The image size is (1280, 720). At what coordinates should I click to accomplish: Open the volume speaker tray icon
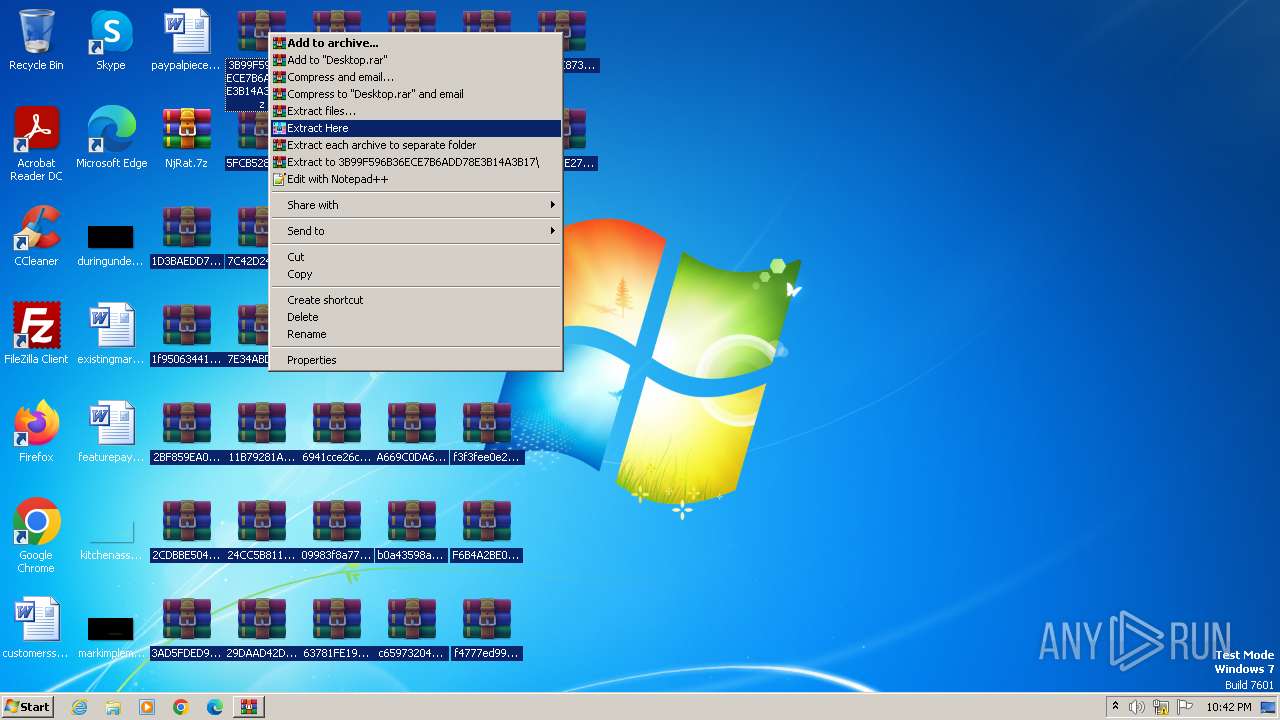[1137, 707]
